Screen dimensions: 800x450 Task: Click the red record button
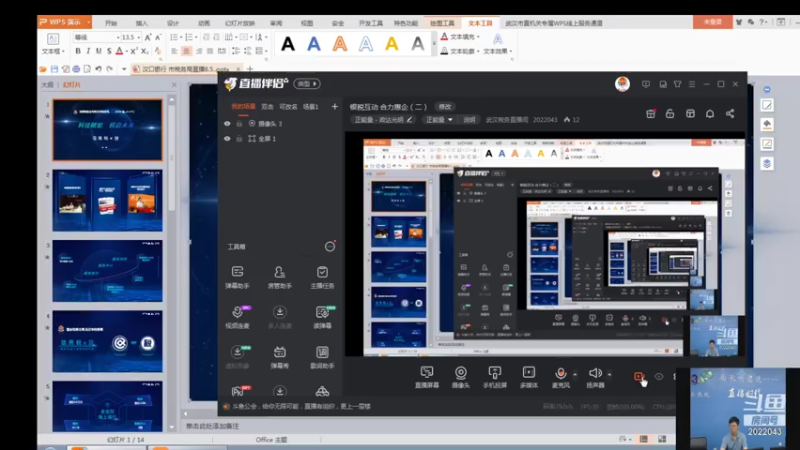638,377
